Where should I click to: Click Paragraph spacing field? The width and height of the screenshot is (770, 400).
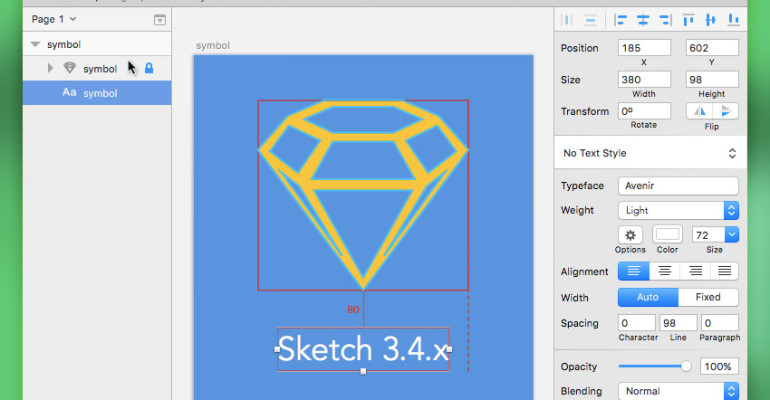click(x=719, y=323)
